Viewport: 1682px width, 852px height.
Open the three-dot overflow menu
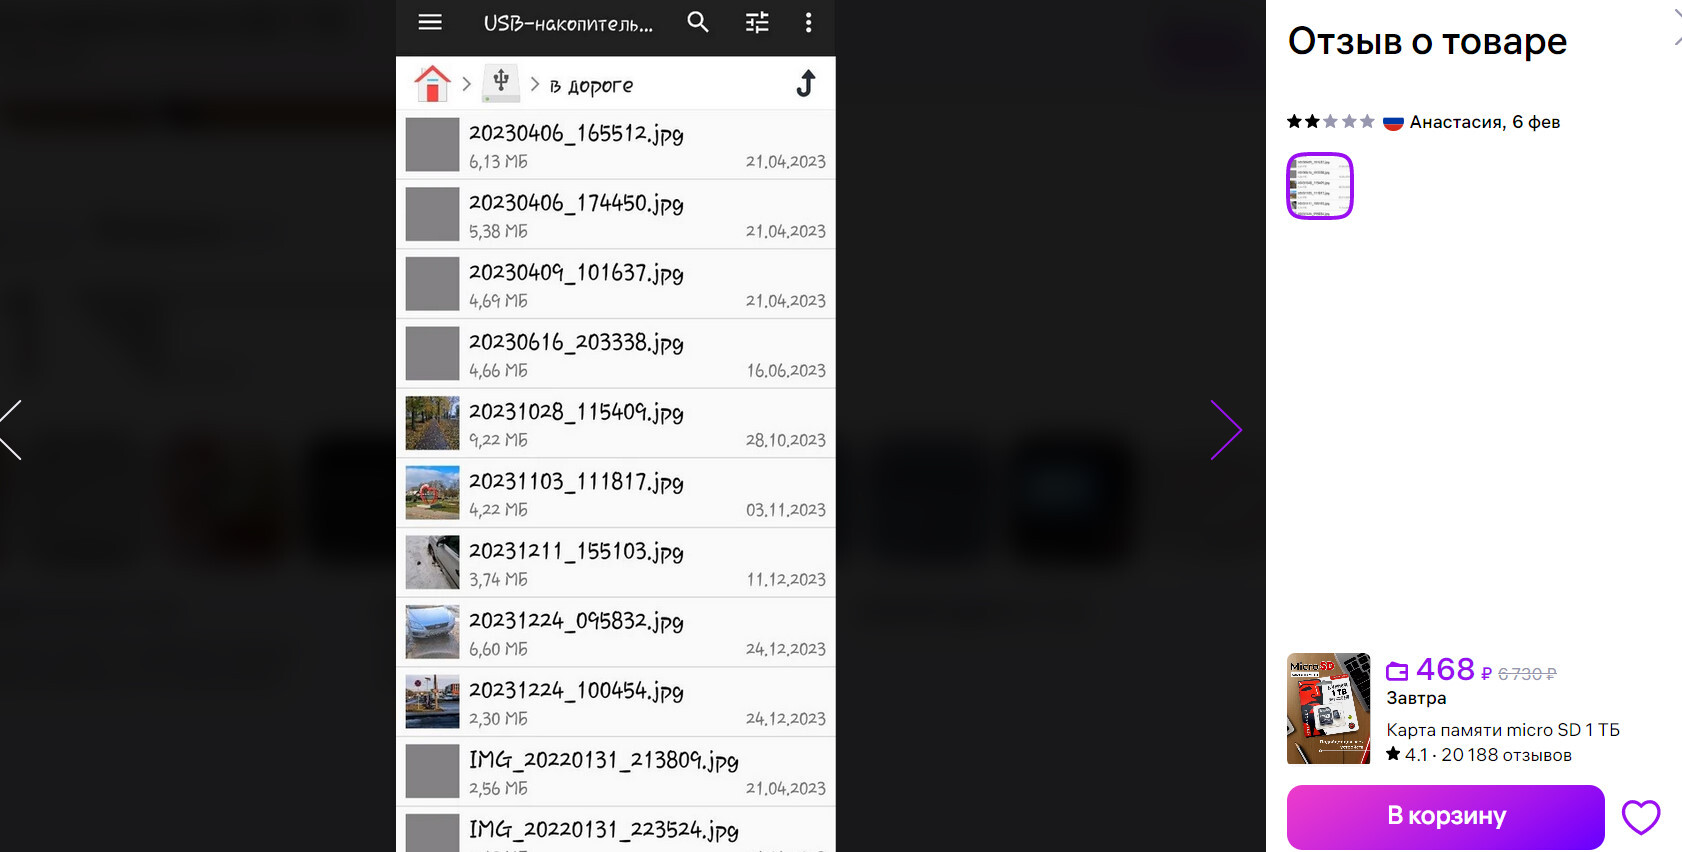[808, 22]
